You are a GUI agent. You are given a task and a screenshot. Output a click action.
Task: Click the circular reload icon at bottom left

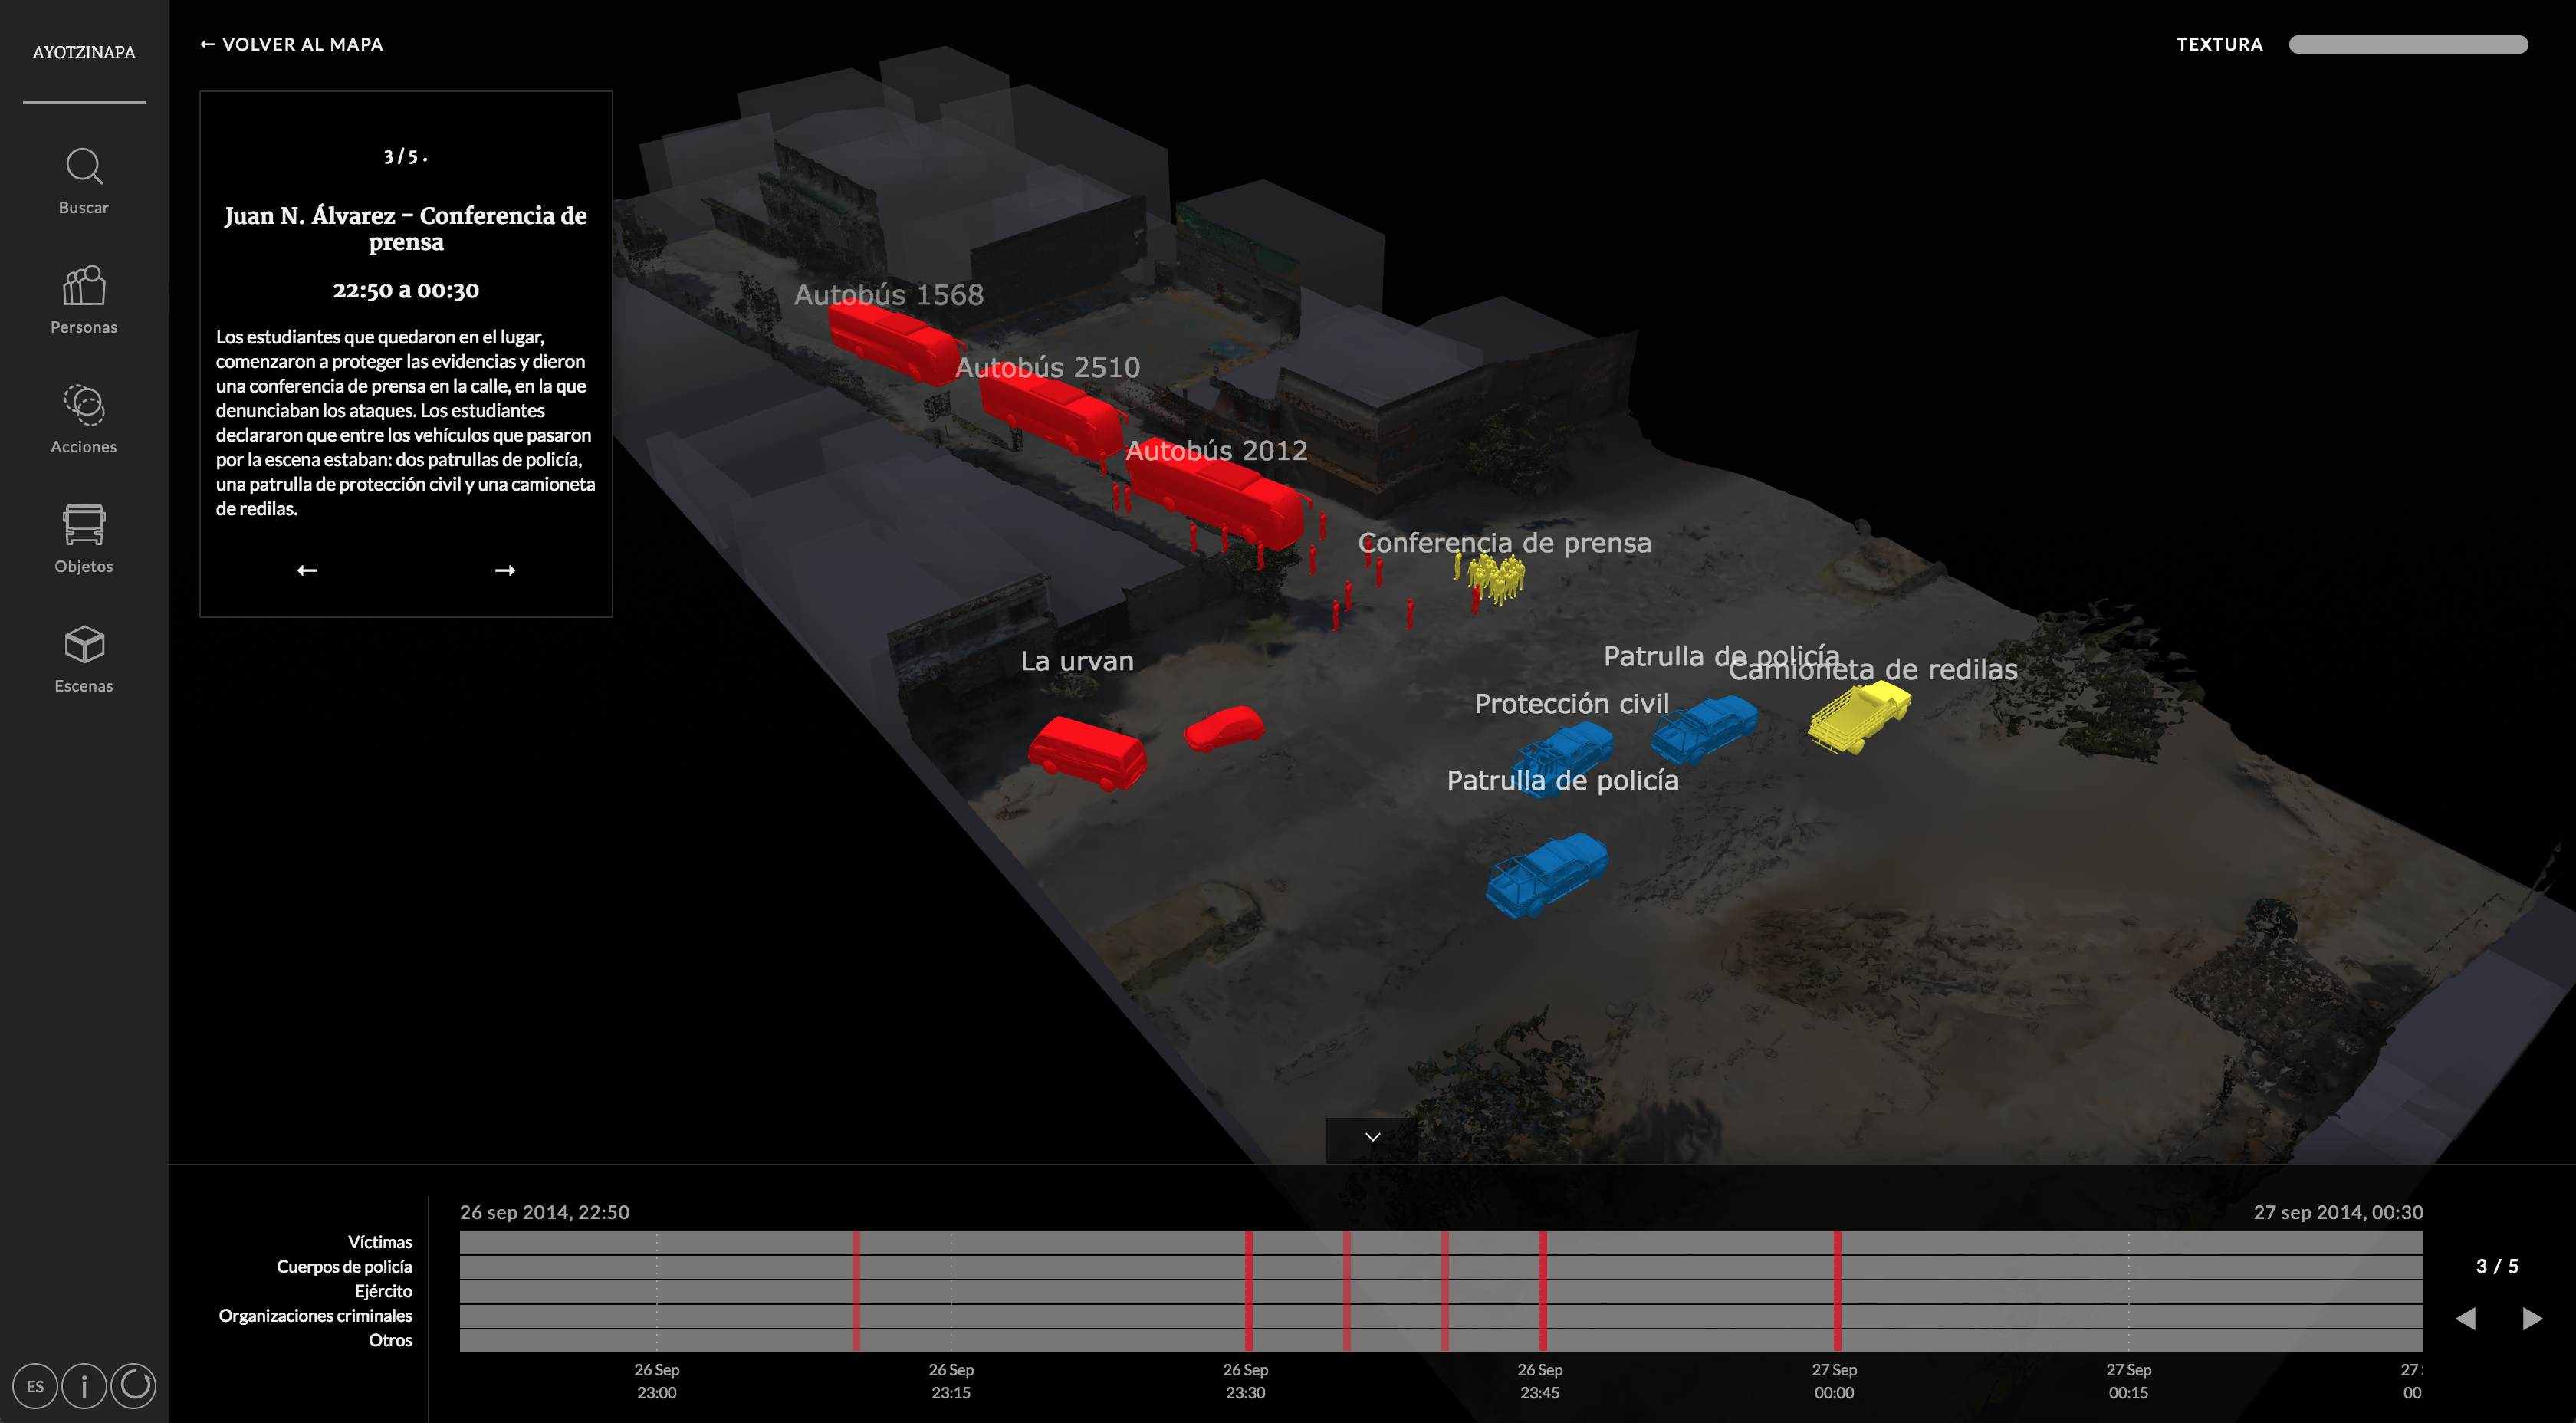point(134,1386)
